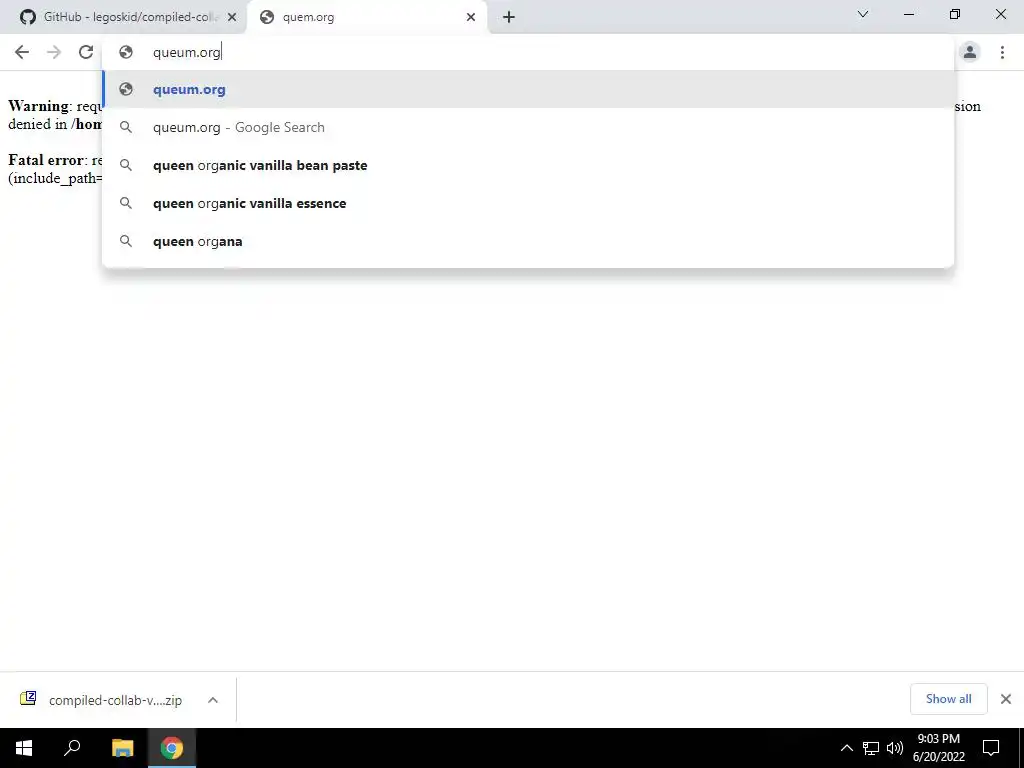Pick queen organic vanilla essence suggestion
The width and height of the screenshot is (1024, 768).
528,203
